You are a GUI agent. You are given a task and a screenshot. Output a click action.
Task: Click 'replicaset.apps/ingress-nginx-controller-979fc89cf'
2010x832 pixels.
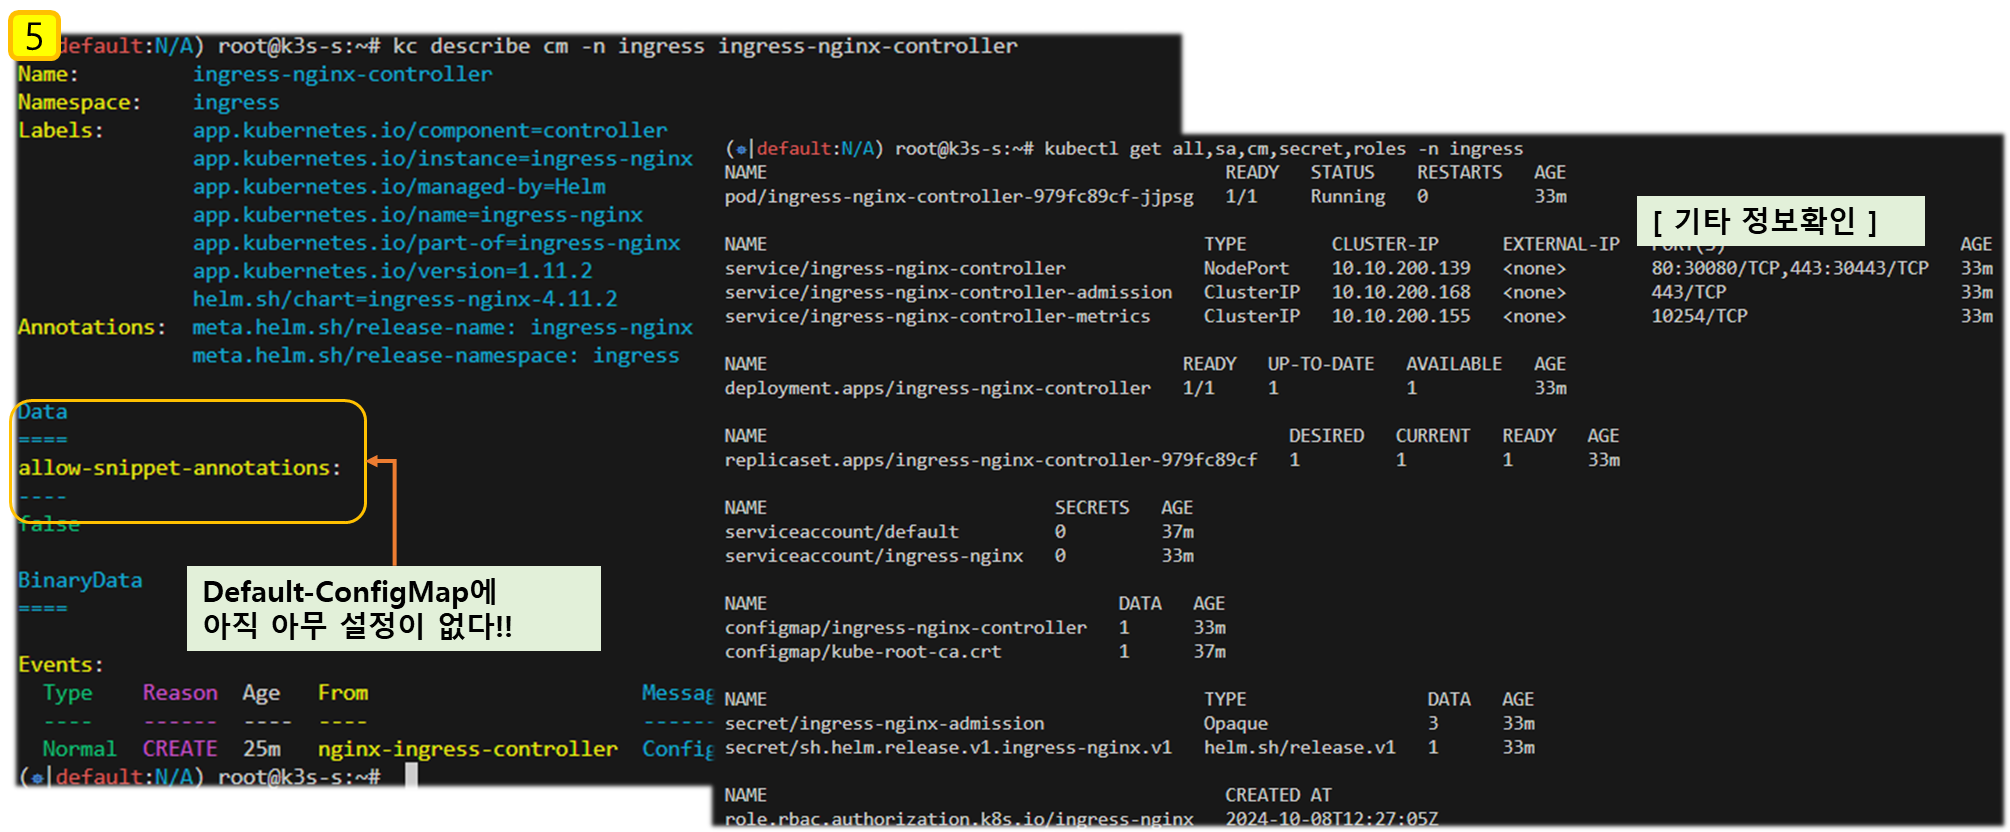click(990, 460)
